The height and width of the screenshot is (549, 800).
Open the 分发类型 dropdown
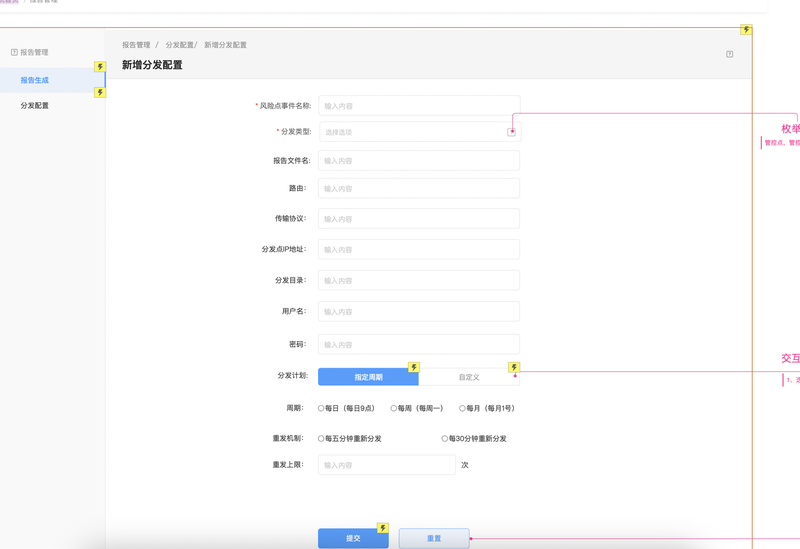pos(418,132)
